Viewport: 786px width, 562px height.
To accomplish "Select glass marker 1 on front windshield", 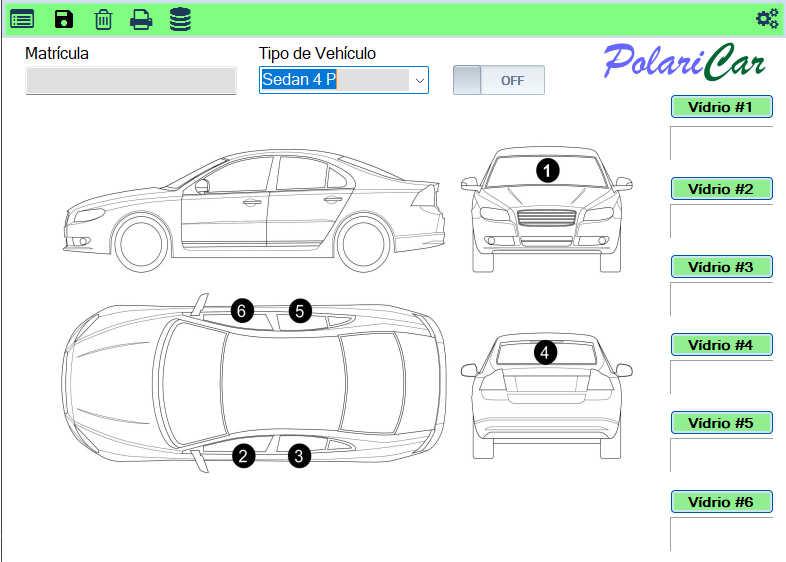I will 547,170.
